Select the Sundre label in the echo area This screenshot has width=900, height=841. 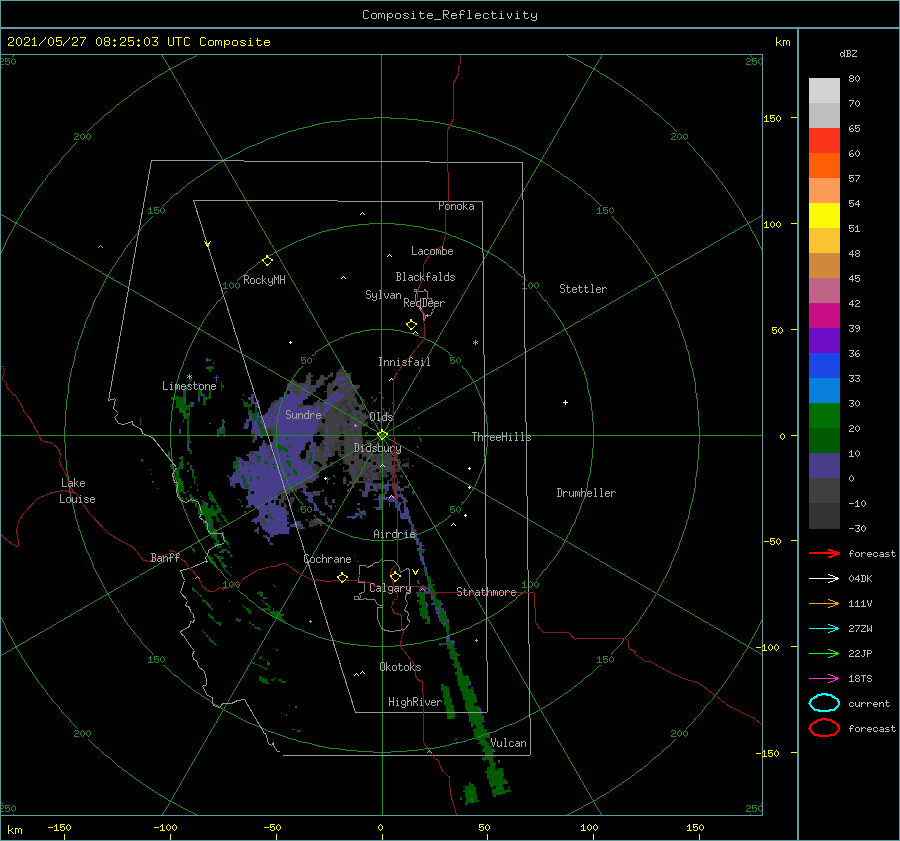[303, 415]
